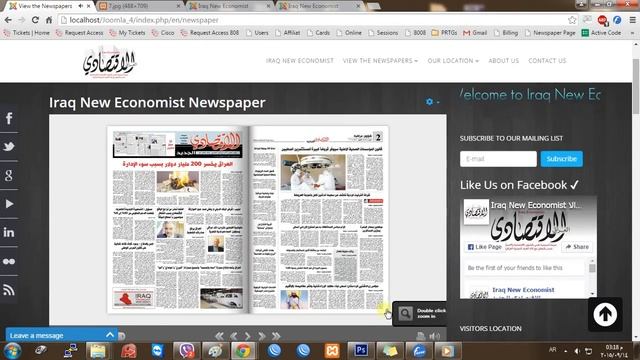Open the Flickr sidebar icon

click(x=9, y=261)
